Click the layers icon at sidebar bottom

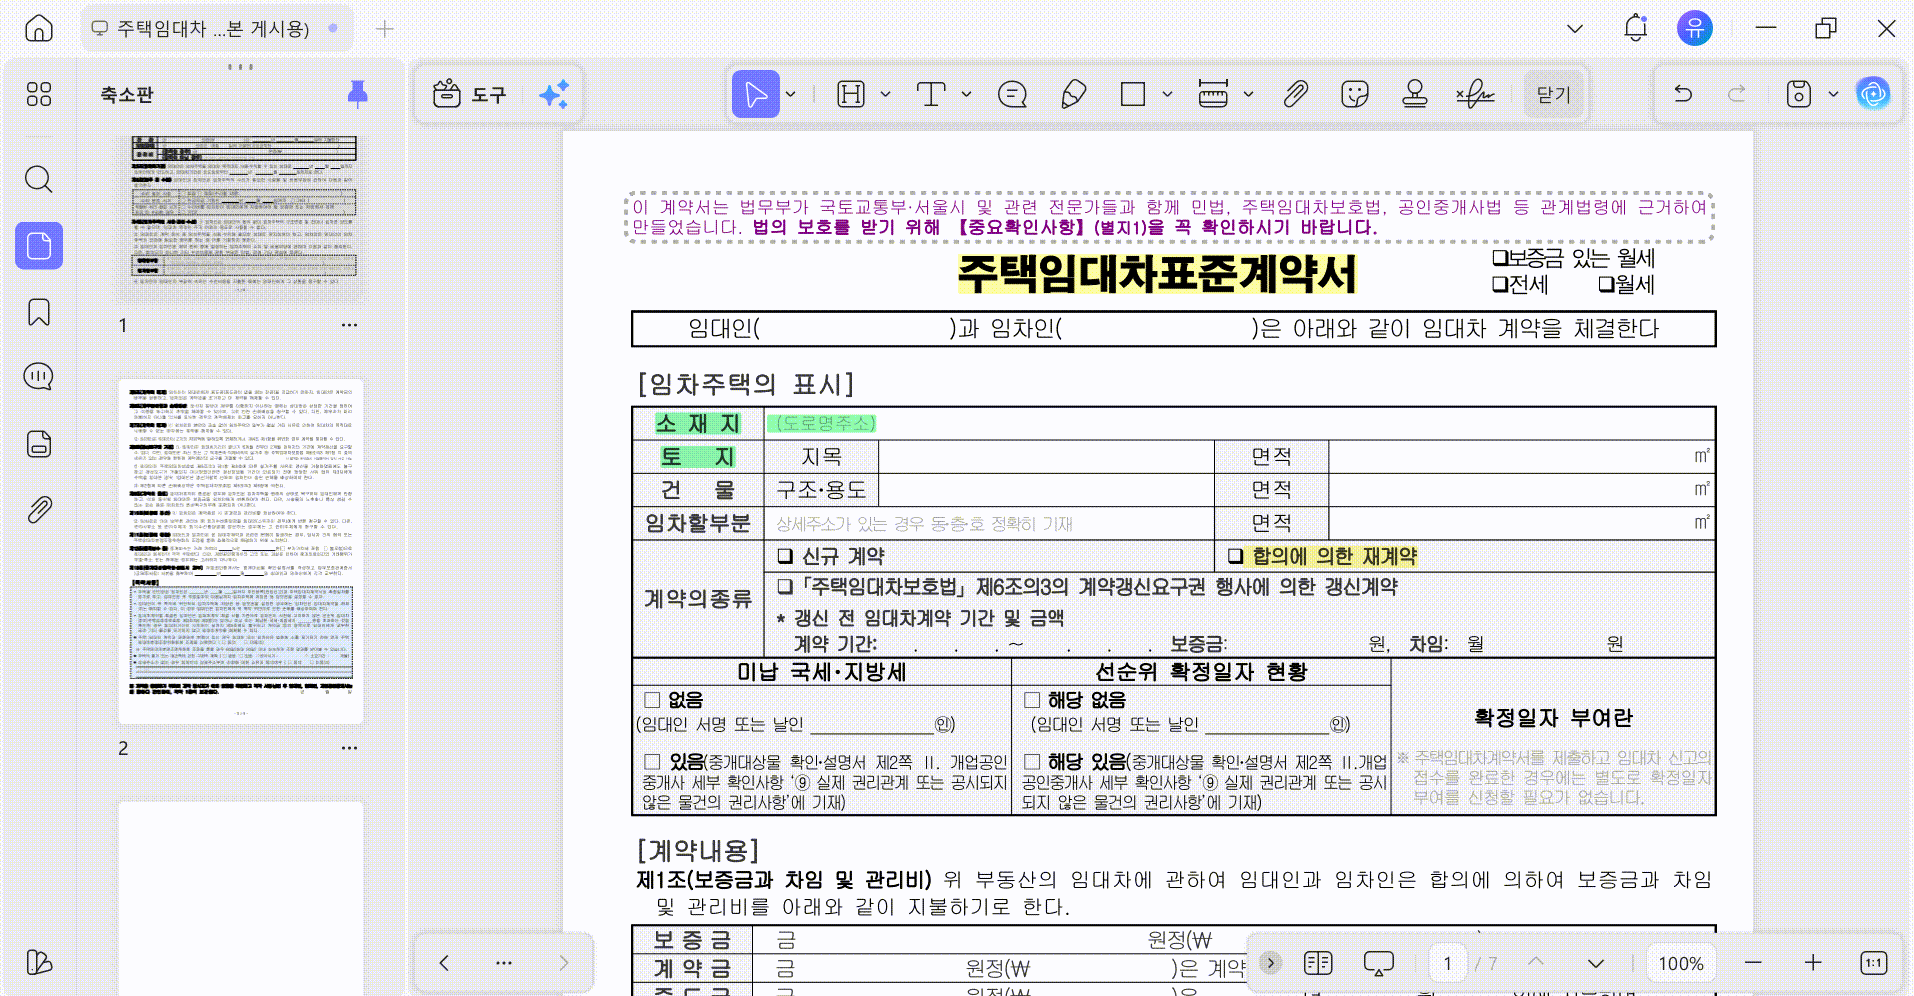point(39,962)
